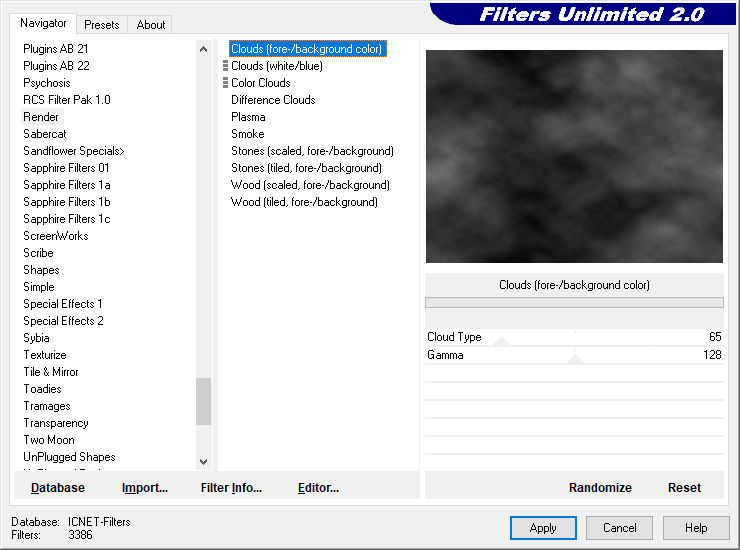Viewport: 740px width, 550px height.
Task: Select Wood (tiled, fore-/background) filter
Action: click(304, 202)
